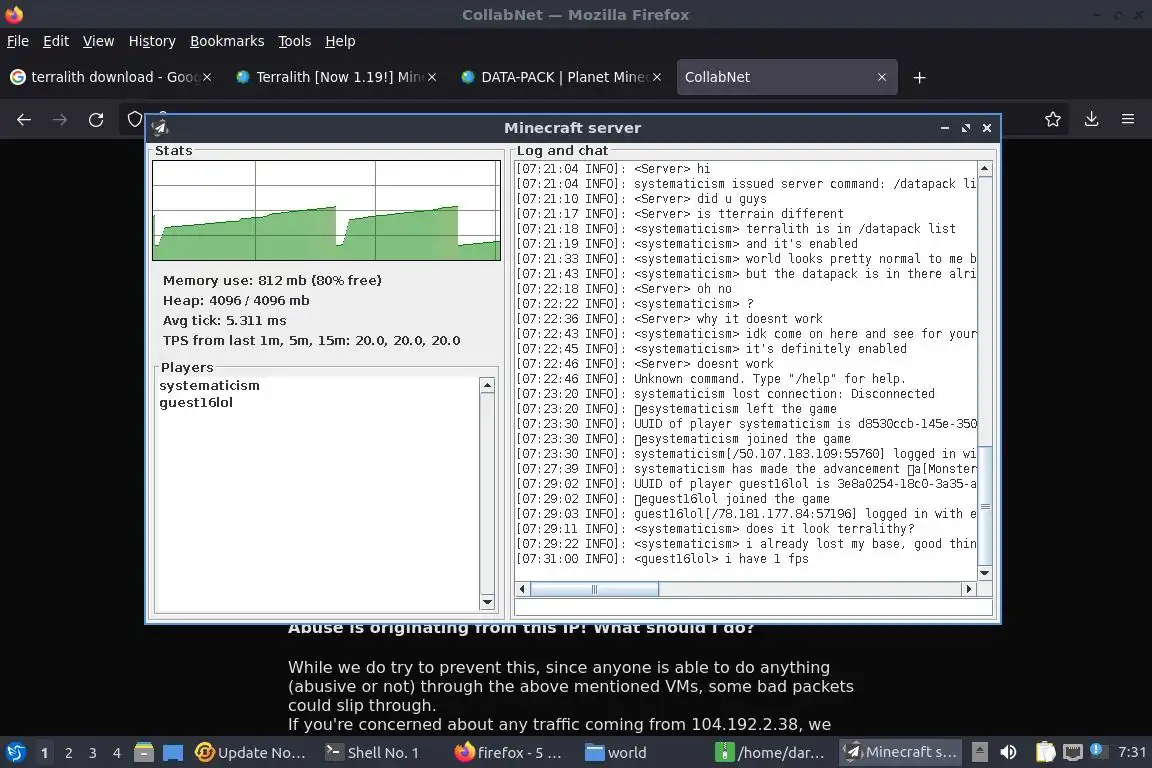Open the History menu
Screen dimensions: 1152x768
tap(152, 41)
